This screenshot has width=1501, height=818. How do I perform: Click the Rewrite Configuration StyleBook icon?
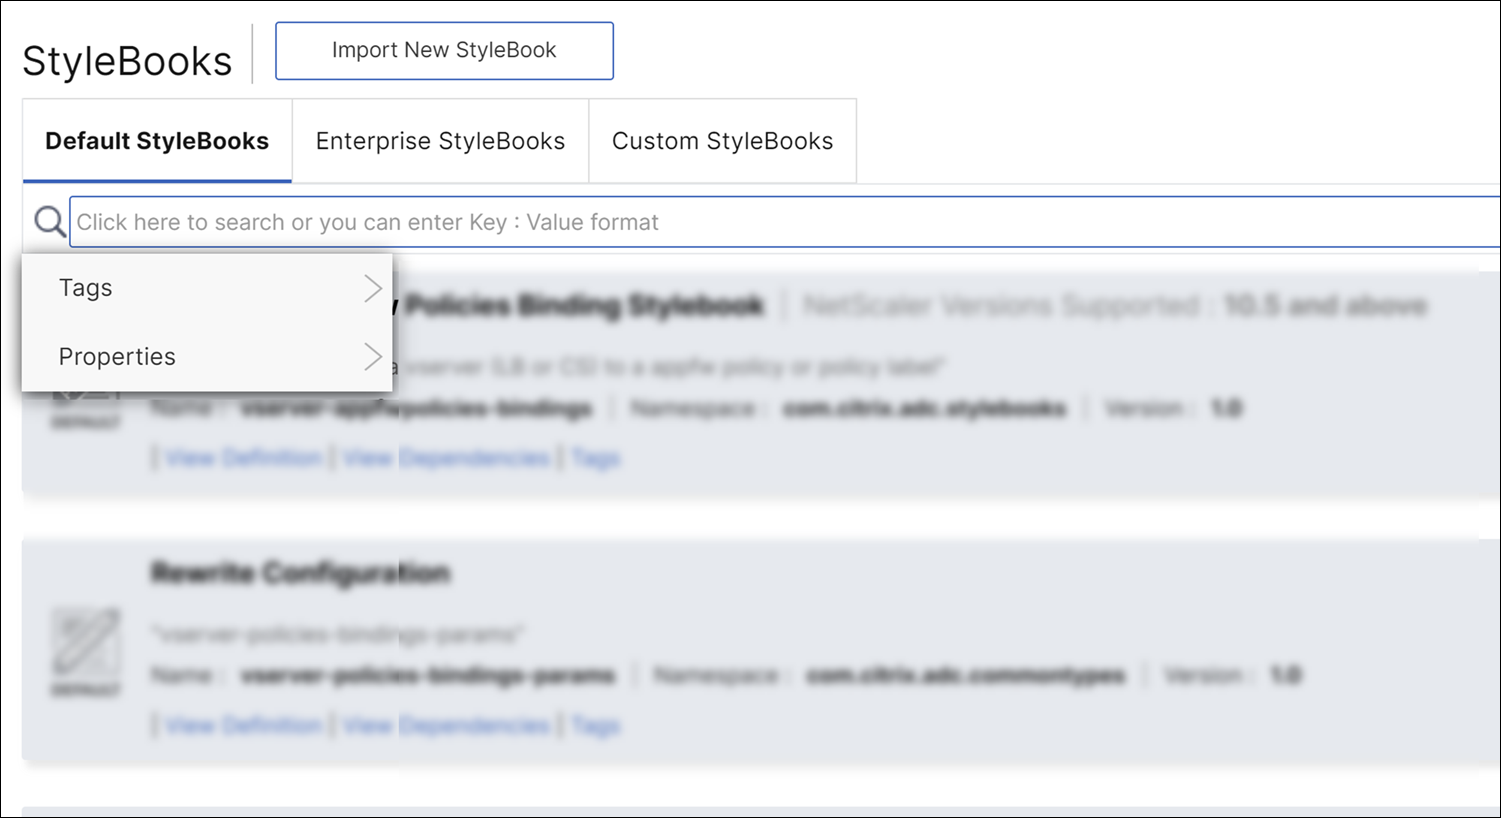(86, 643)
